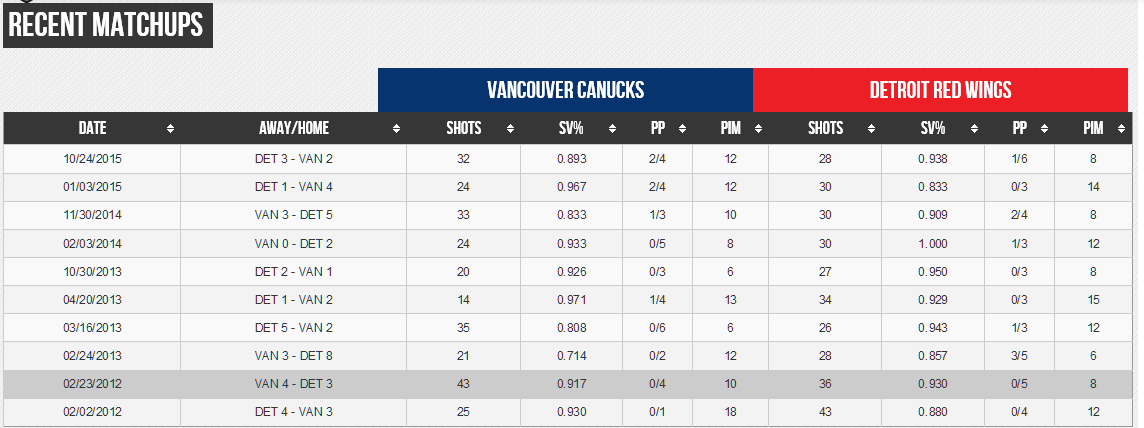Click the DATE column header text
Screen dimensions: 1144x428
tap(92, 129)
